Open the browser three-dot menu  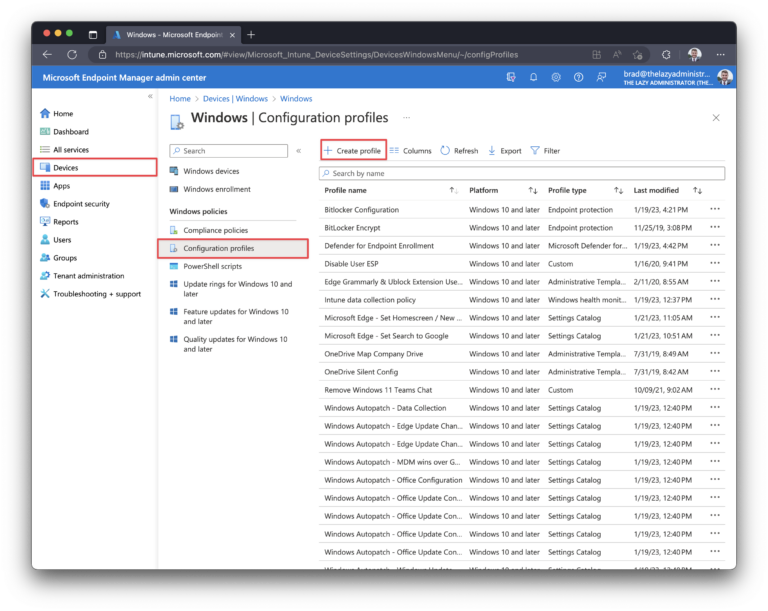720,54
